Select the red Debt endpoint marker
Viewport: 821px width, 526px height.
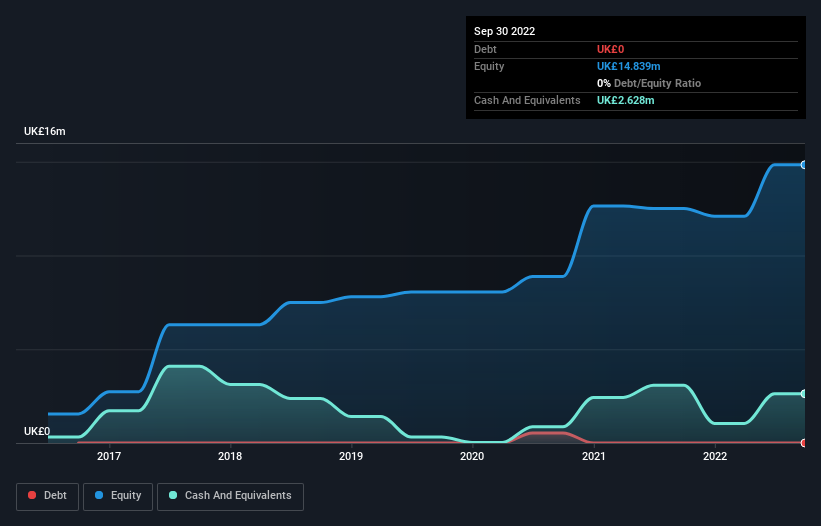click(x=804, y=443)
